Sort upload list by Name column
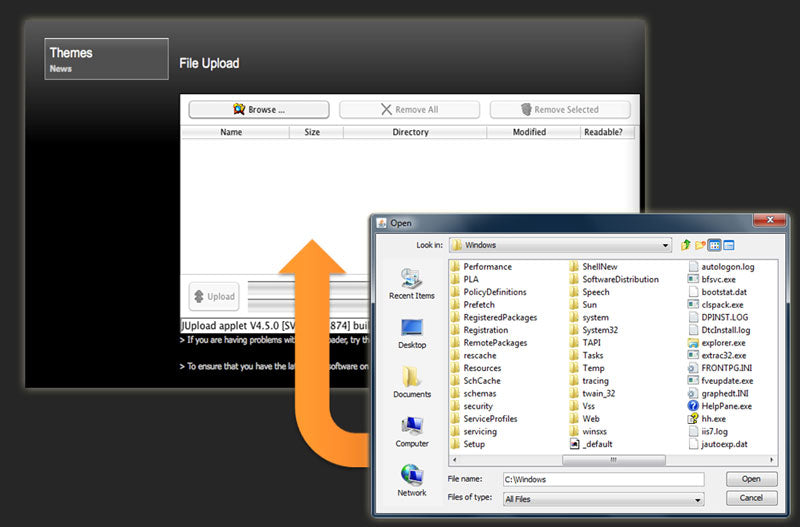 (231, 132)
